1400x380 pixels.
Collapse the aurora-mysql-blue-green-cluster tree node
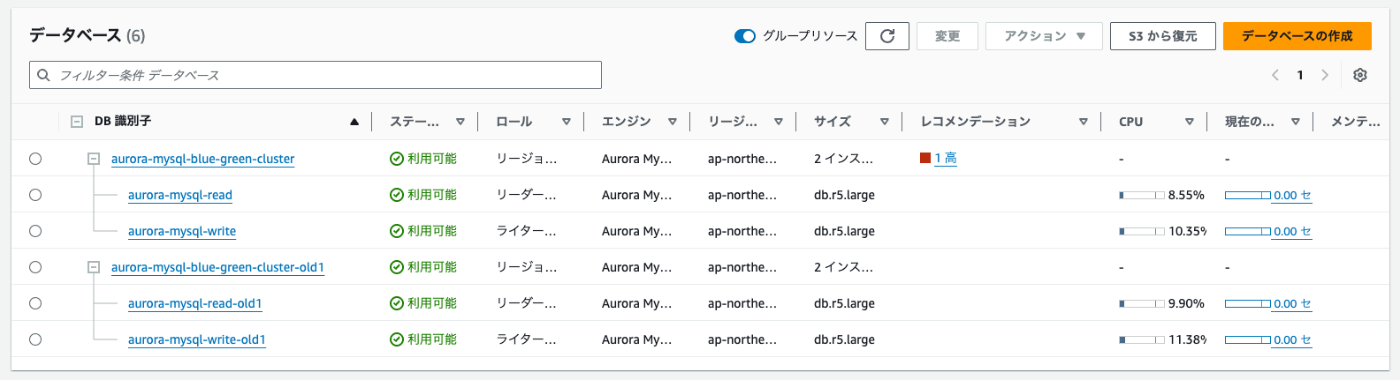[94, 158]
